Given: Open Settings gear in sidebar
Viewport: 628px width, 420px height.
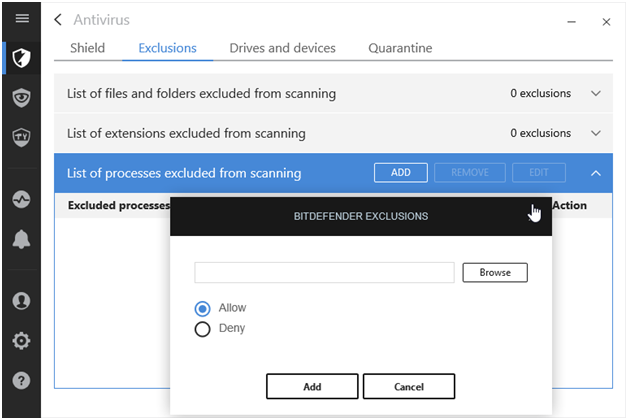Looking at the screenshot, I should click(21, 341).
